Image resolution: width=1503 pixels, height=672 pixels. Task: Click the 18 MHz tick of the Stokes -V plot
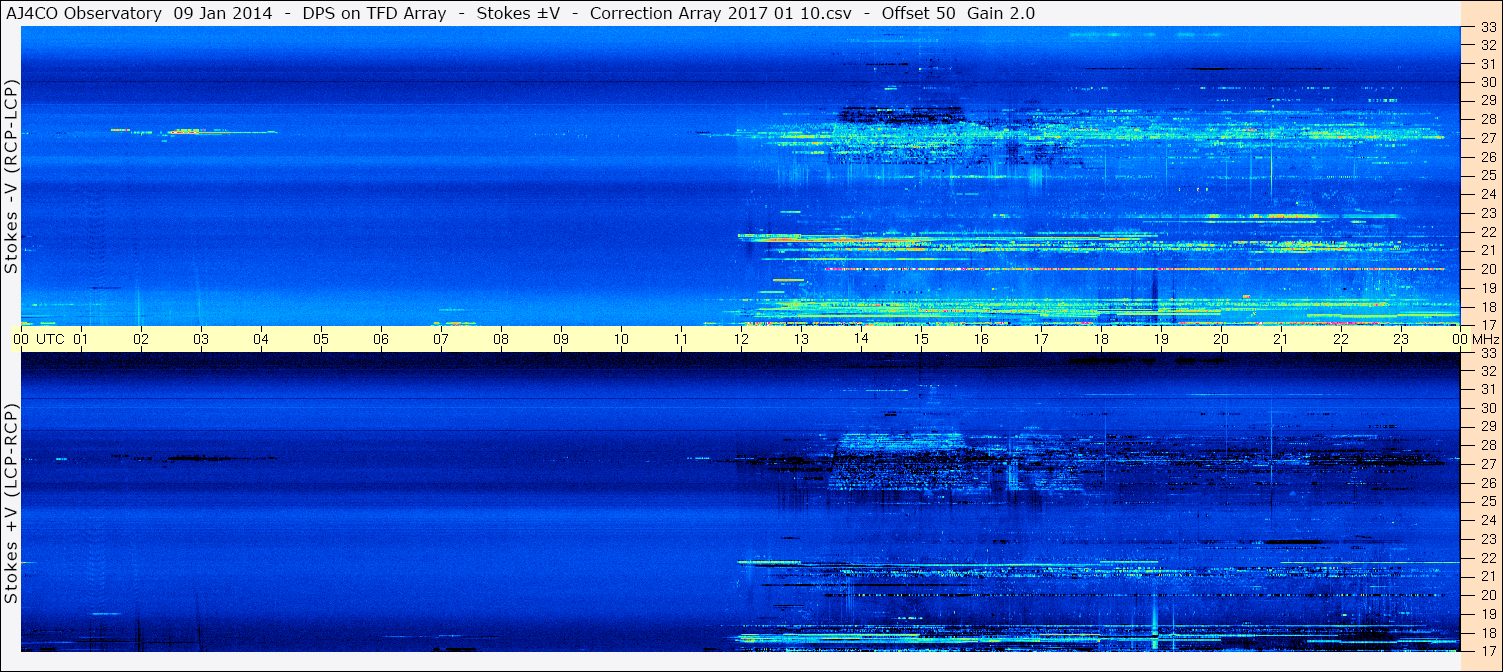(x=1487, y=306)
